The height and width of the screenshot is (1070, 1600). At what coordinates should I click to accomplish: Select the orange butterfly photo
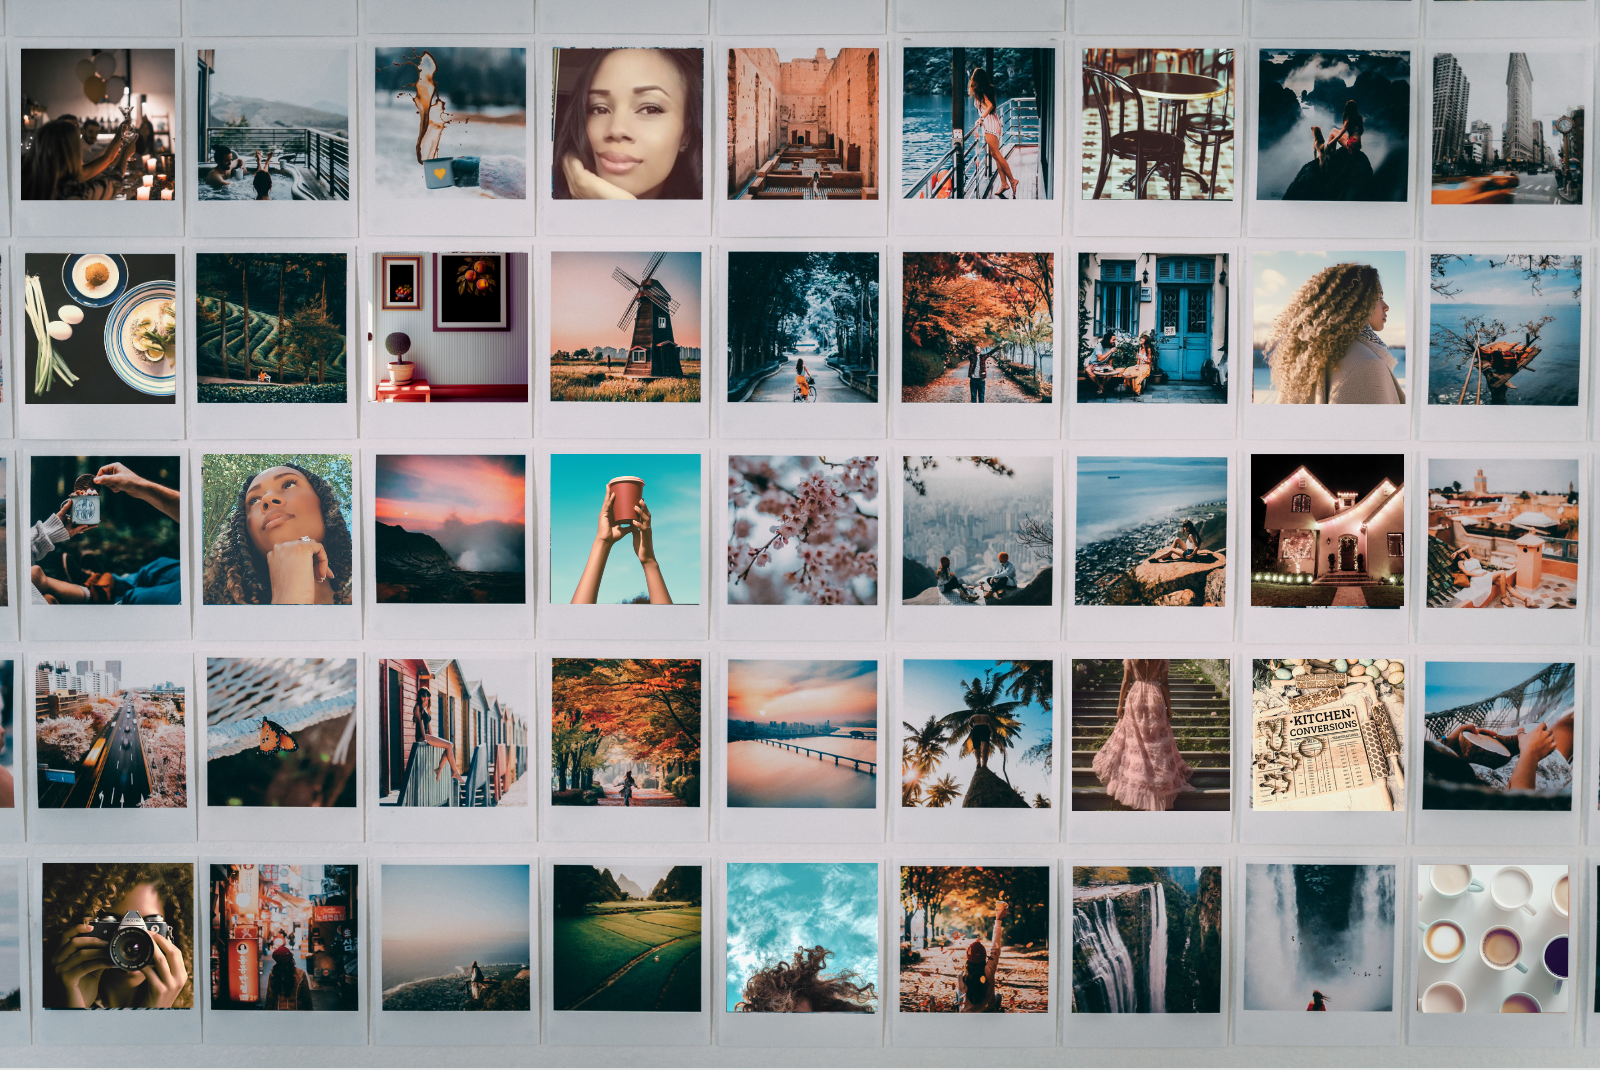point(281,732)
